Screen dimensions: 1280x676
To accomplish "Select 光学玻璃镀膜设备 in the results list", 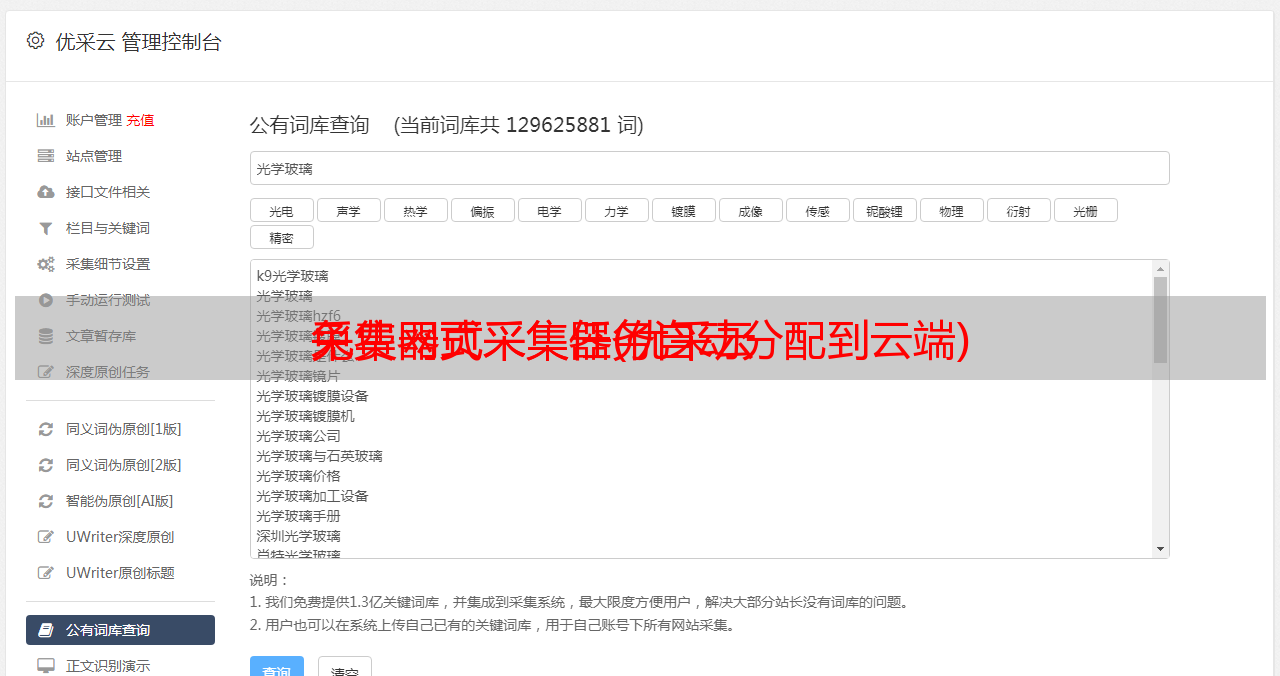I will pos(312,396).
